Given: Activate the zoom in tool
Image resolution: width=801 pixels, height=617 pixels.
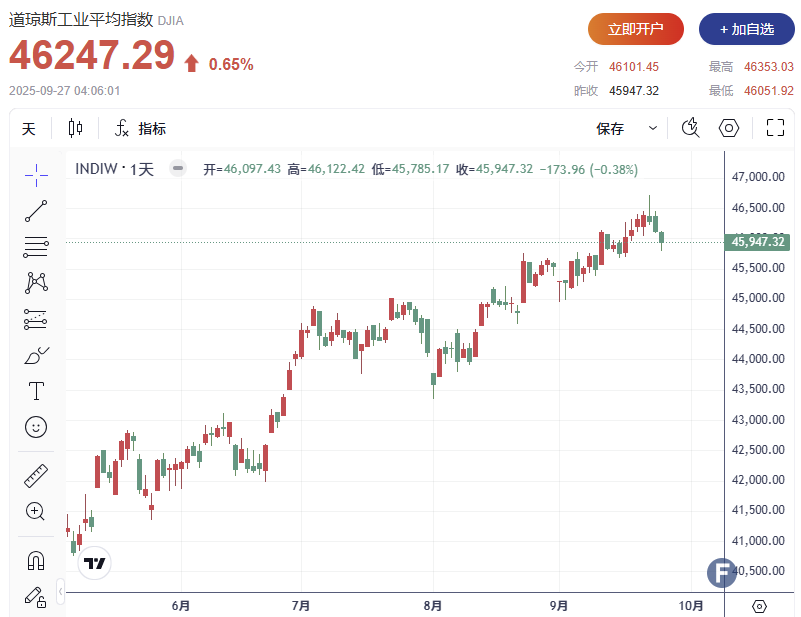Looking at the screenshot, I should coord(36,511).
